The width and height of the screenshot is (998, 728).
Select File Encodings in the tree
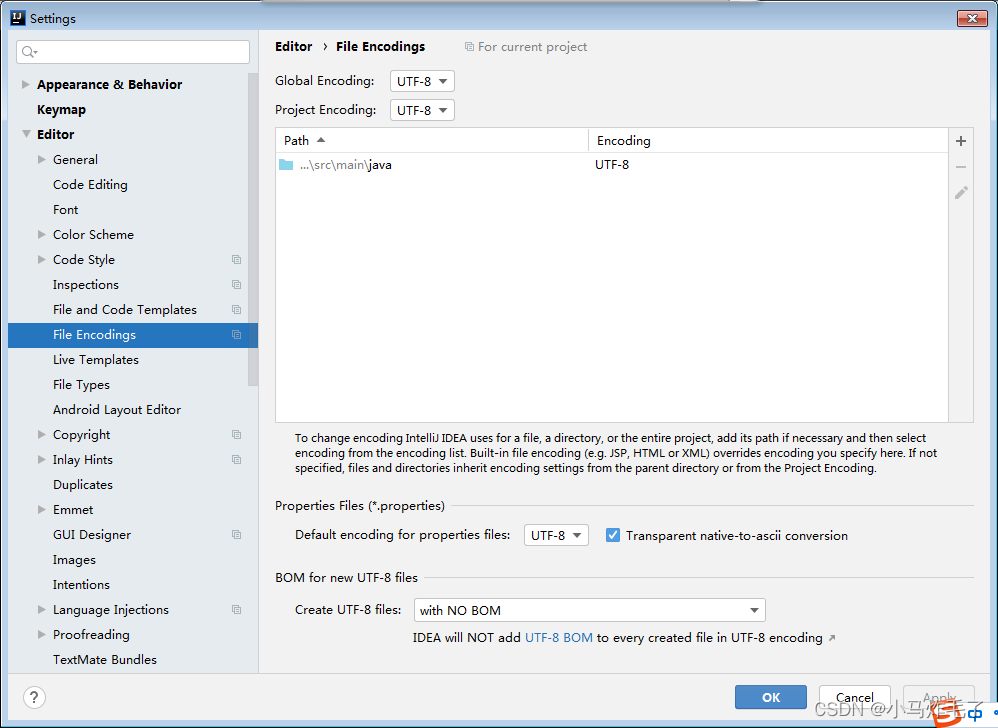[132, 335]
